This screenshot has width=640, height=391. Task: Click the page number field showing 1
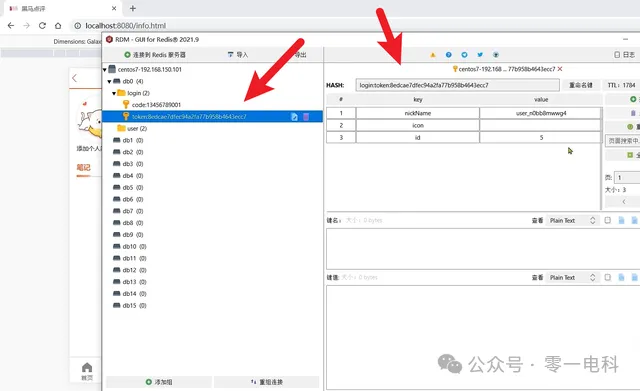click(x=627, y=178)
